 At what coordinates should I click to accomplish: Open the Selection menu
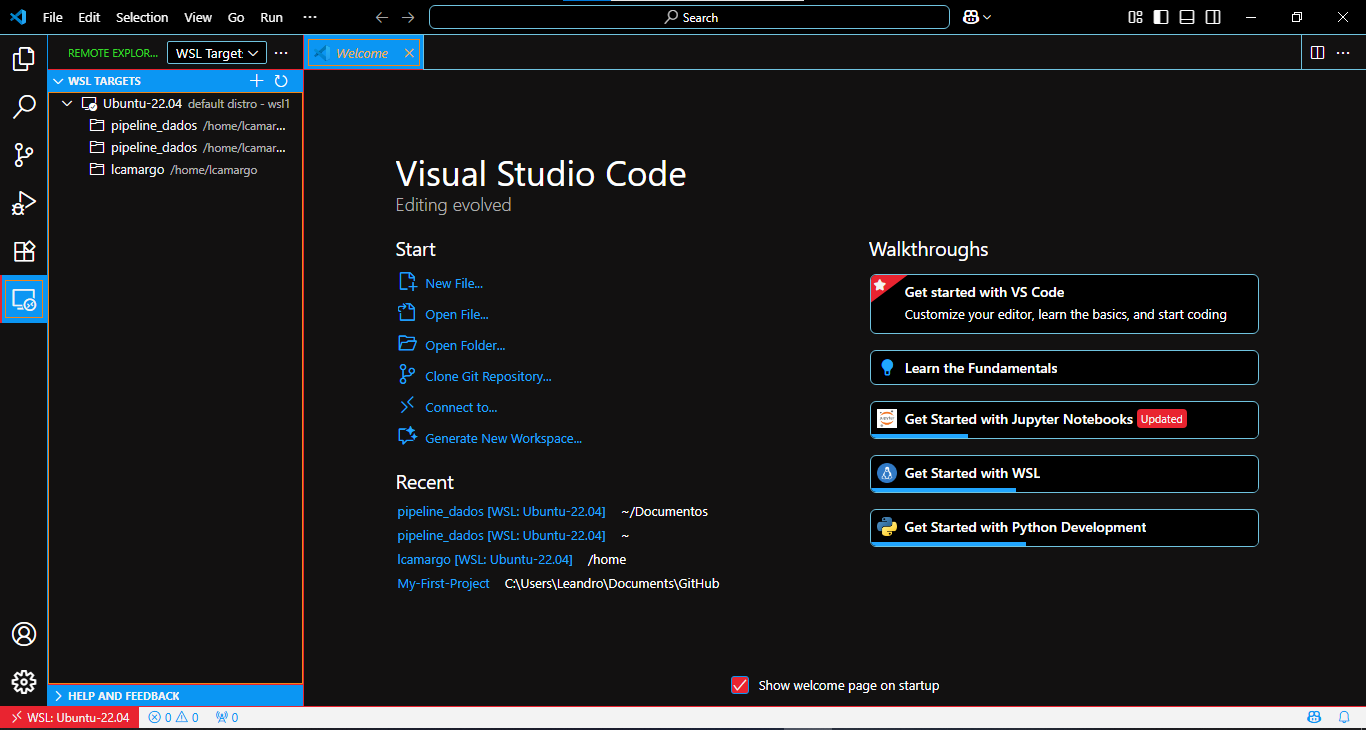point(142,17)
